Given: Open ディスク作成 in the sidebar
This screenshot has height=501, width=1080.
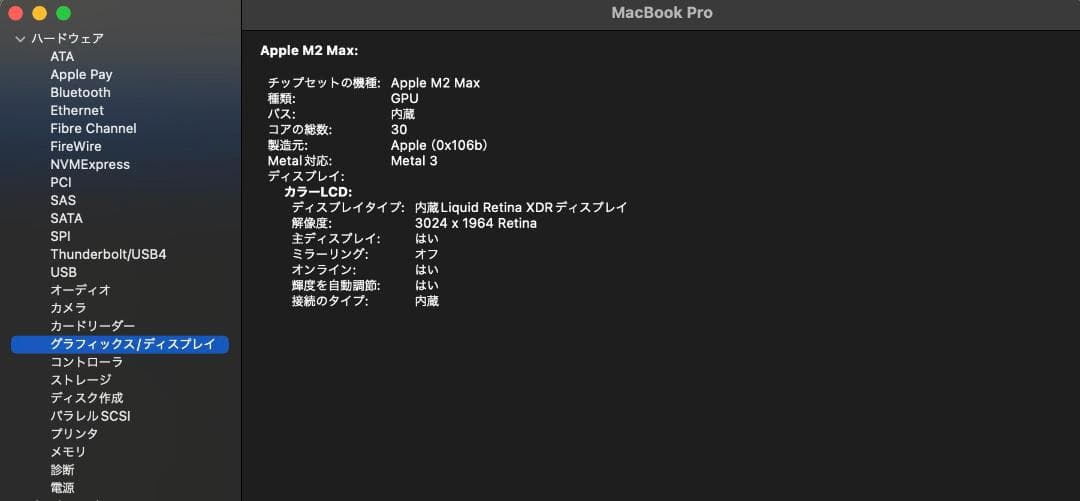Looking at the screenshot, I should tap(87, 398).
